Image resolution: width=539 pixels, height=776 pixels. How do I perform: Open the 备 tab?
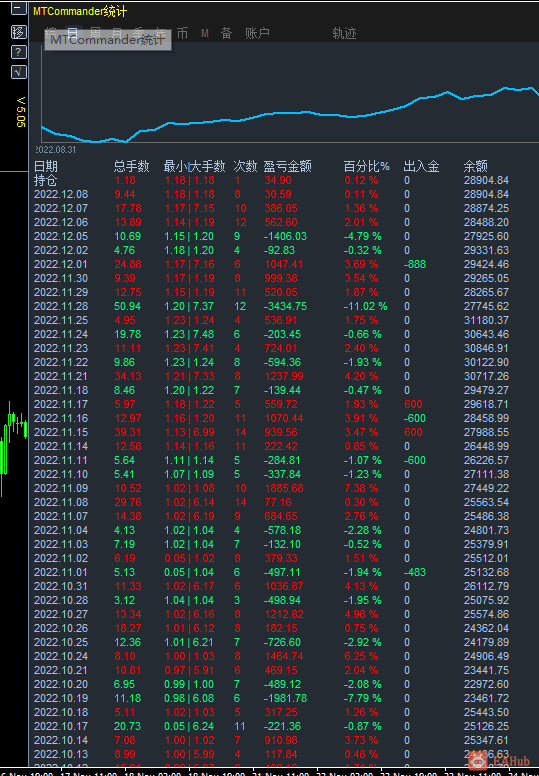coord(226,33)
